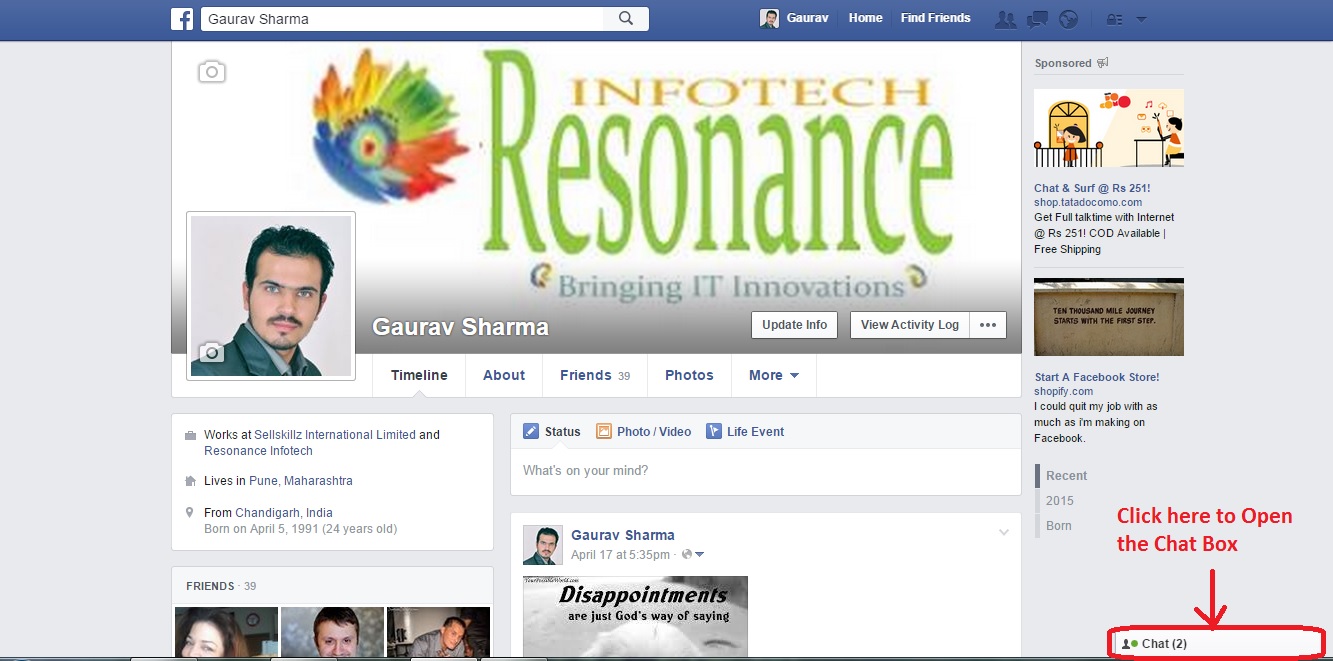The width and height of the screenshot is (1333, 661).
Task: Expand the More profile tab dropdown
Action: click(x=774, y=375)
